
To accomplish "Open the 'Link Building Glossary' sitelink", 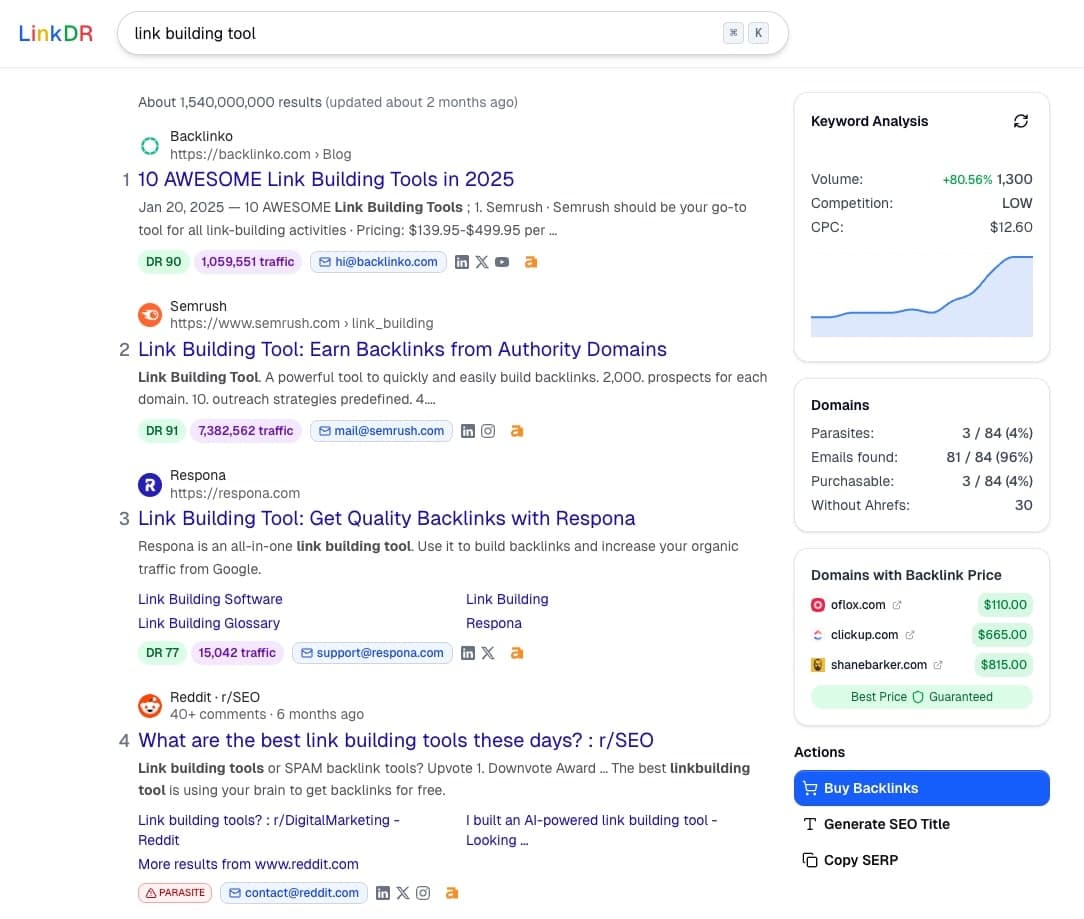I will point(209,623).
